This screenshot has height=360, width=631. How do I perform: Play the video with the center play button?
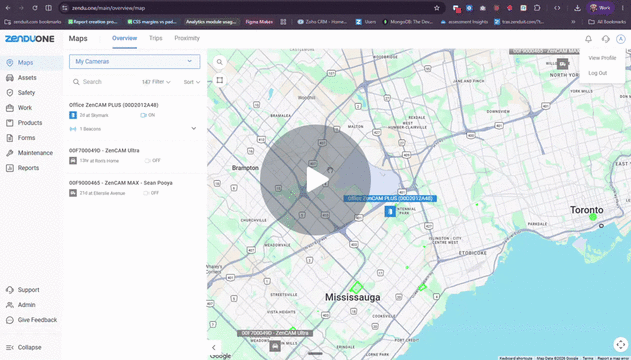[315, 180]
